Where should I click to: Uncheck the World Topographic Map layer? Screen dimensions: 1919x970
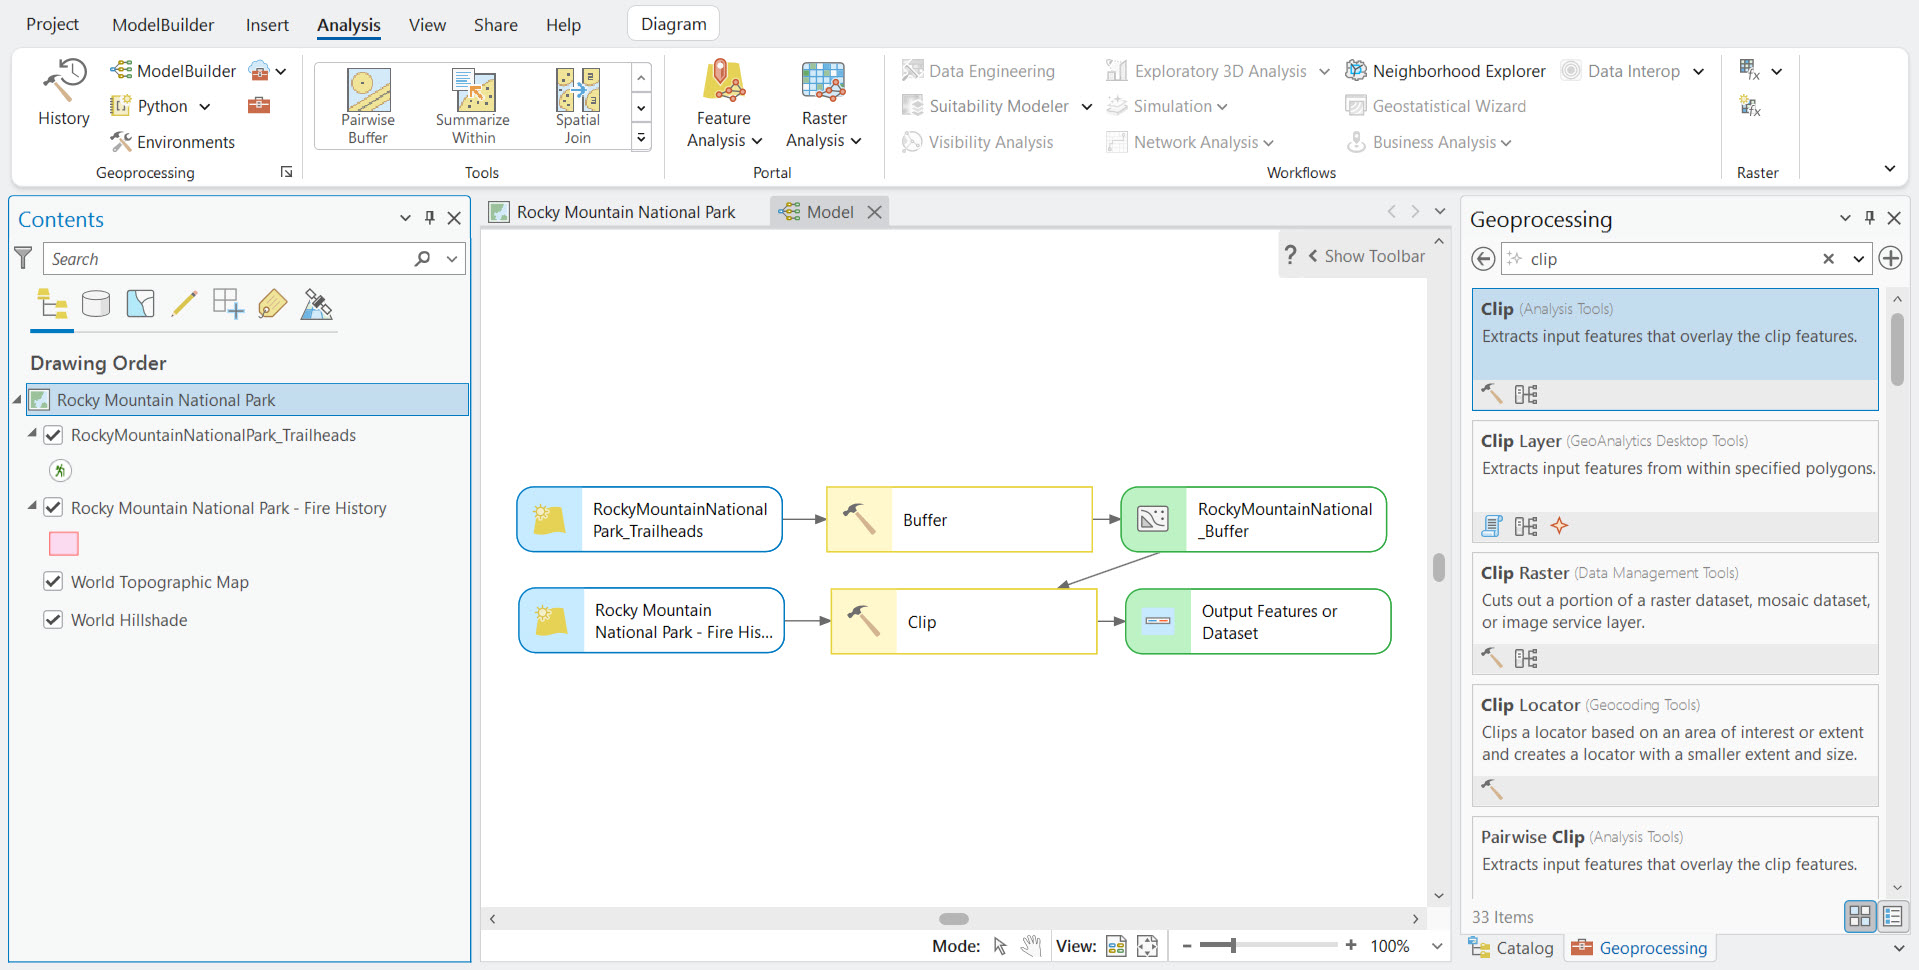pos(52,581)
